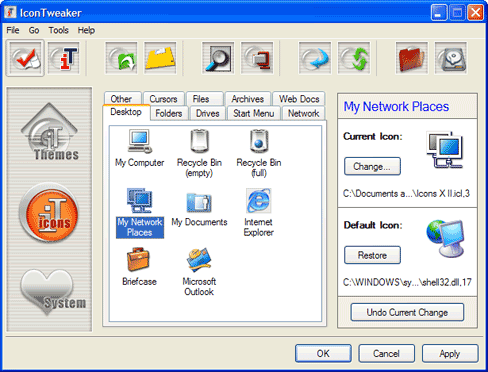Click Undo Current Change button
This screenshot has height=372, width=488.
click(x=407, y=312)
